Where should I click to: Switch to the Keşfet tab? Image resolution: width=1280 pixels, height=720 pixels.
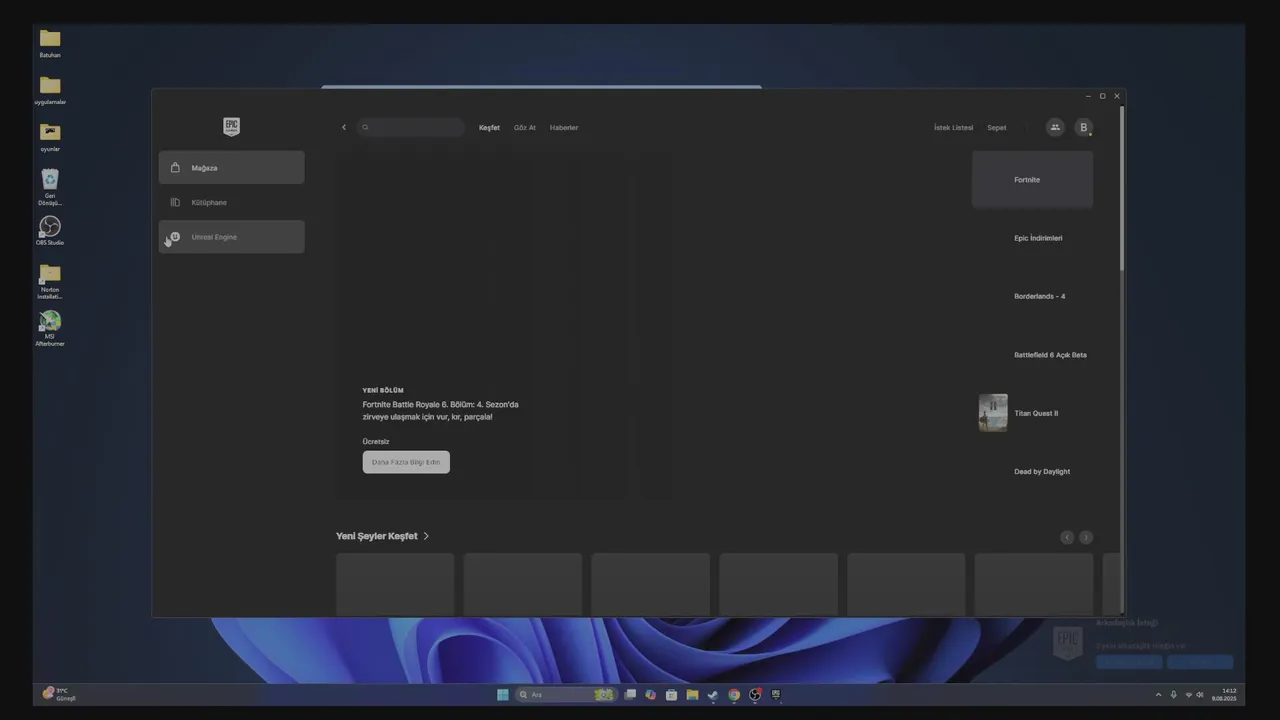click(x=489, y=128)
